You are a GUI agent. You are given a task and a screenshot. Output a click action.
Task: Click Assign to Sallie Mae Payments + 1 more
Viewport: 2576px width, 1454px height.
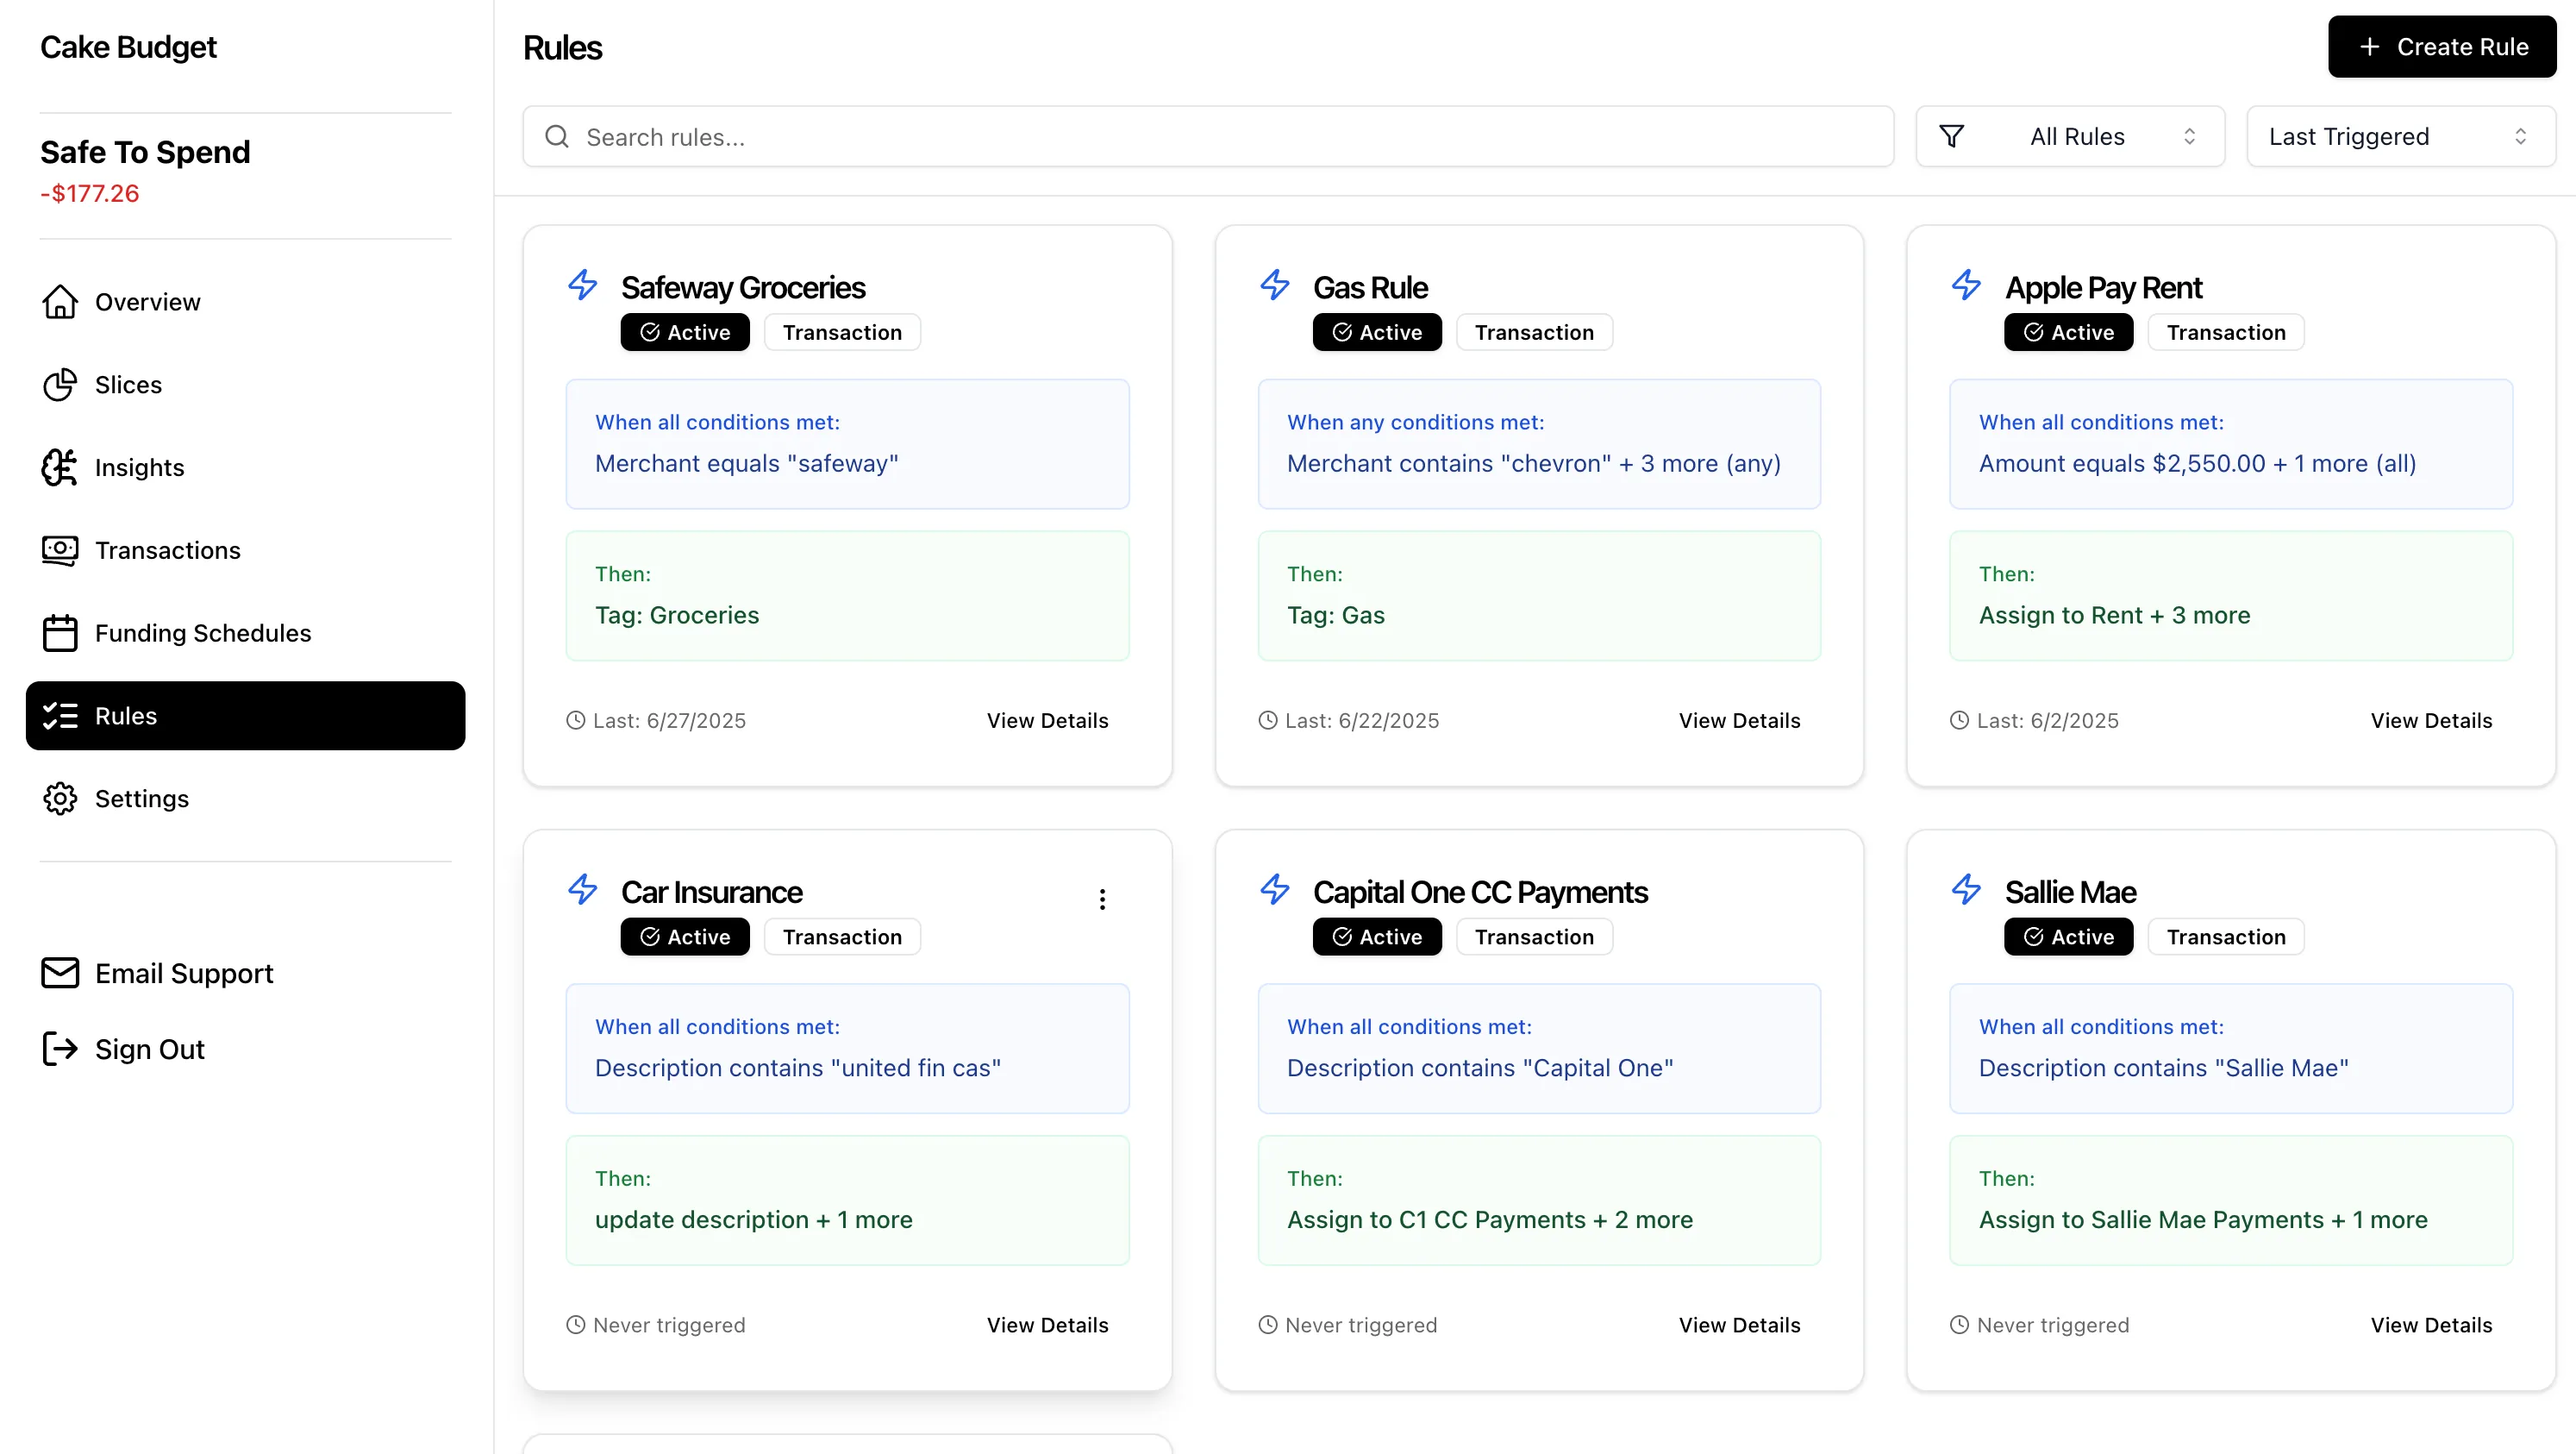tap(2203, 1219)
